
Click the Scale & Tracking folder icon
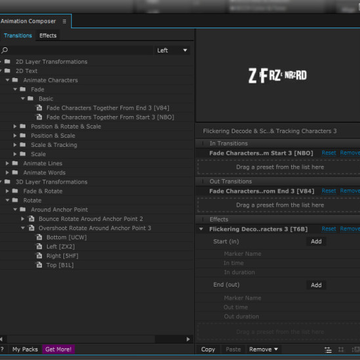pyautogui.click(x=23, y=145)
